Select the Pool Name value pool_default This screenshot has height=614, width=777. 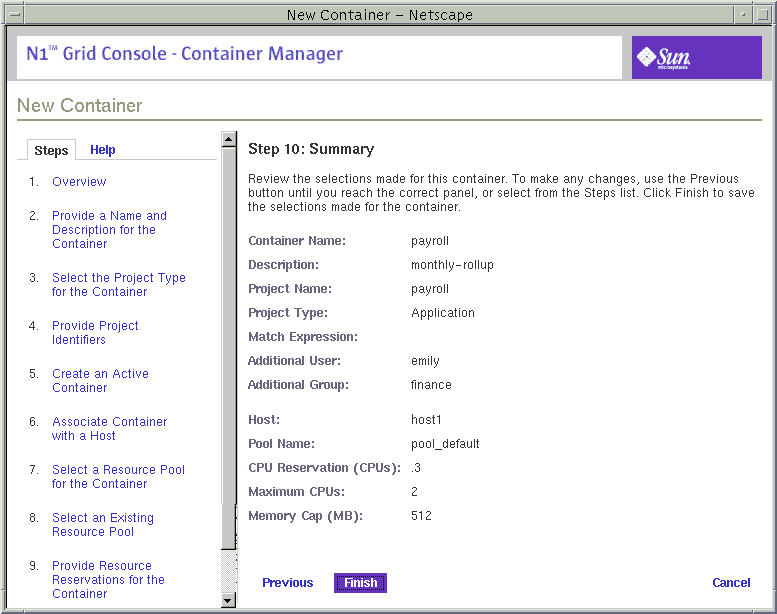click(x=445, y=444)
